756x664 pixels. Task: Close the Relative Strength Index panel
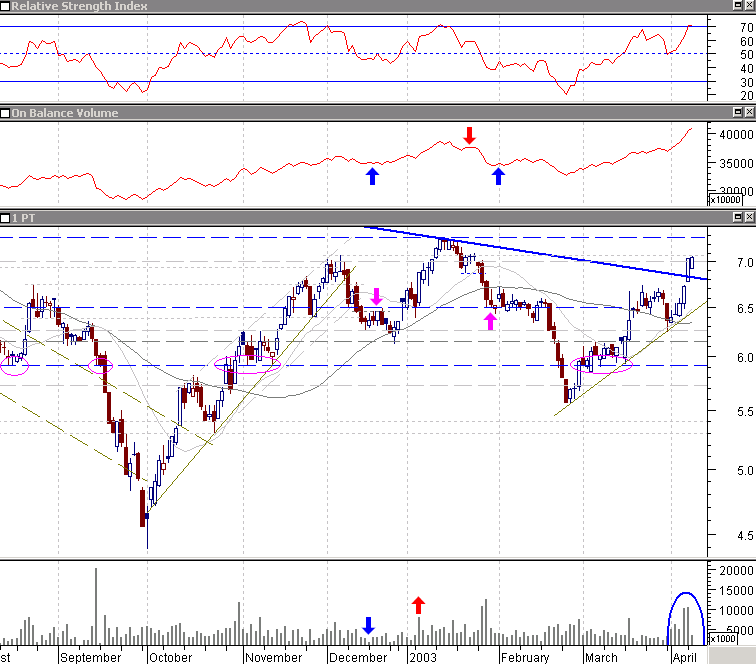tap(749, 5)
